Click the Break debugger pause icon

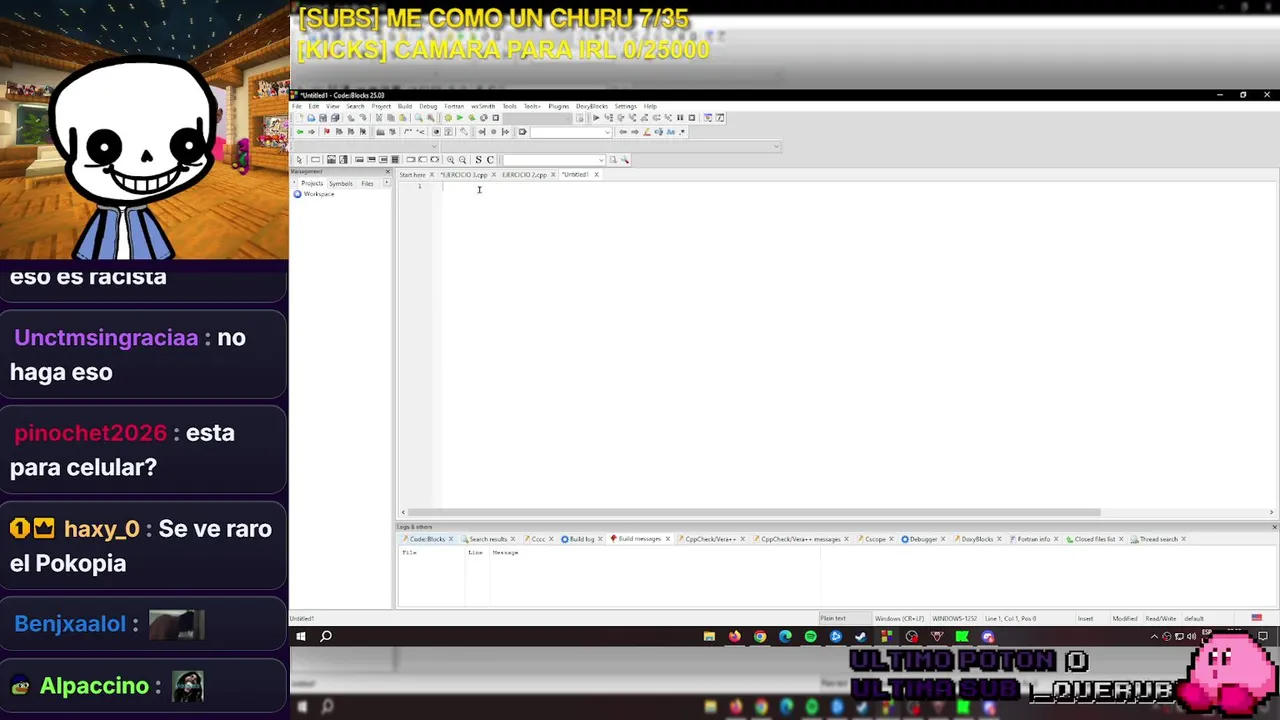point(680,117)
